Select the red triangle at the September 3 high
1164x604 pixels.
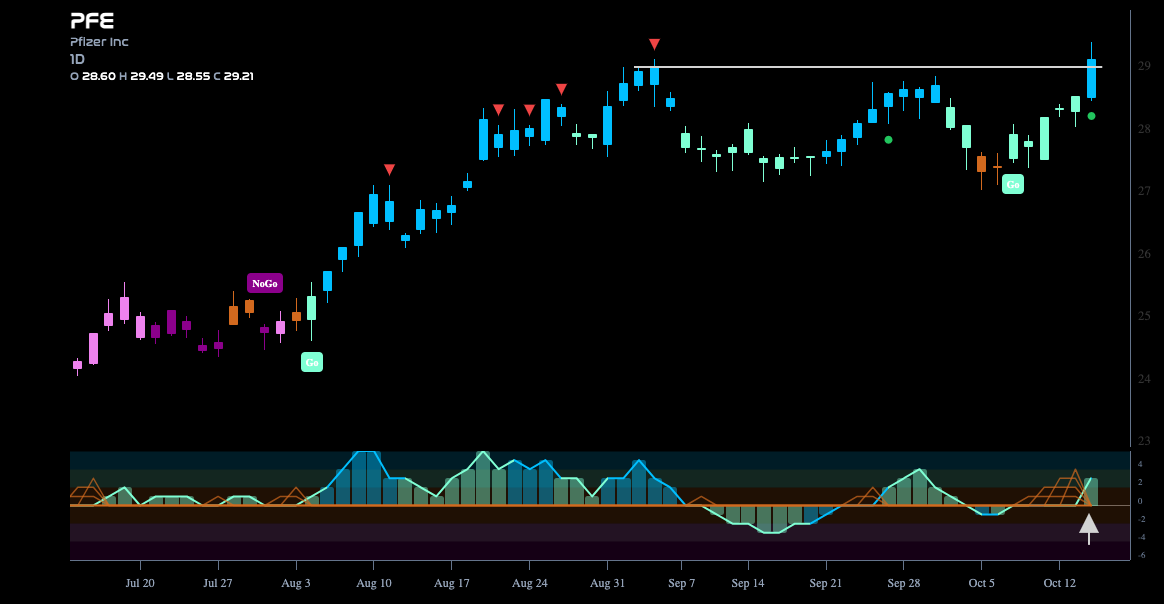click(x=654, y=45)
